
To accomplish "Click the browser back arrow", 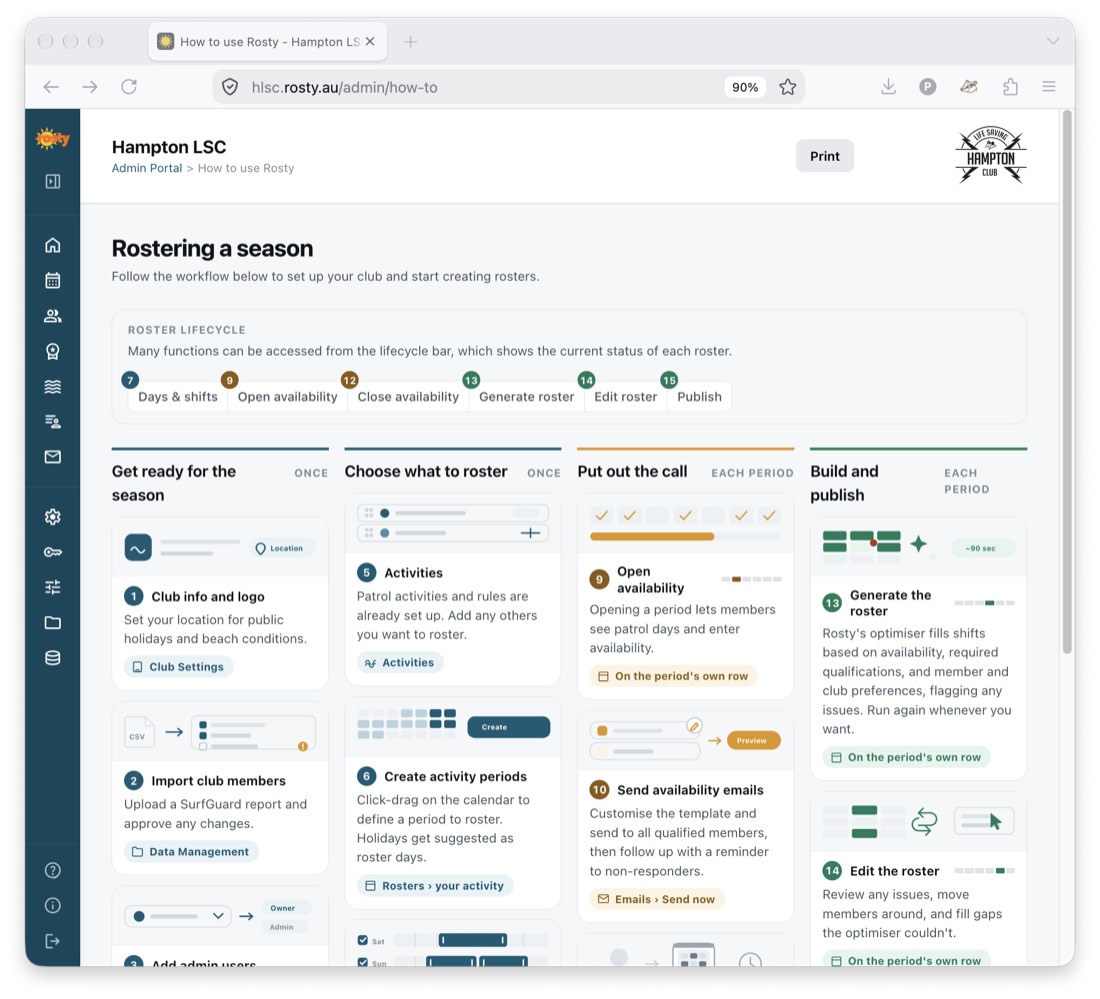I will coord(51,87).
